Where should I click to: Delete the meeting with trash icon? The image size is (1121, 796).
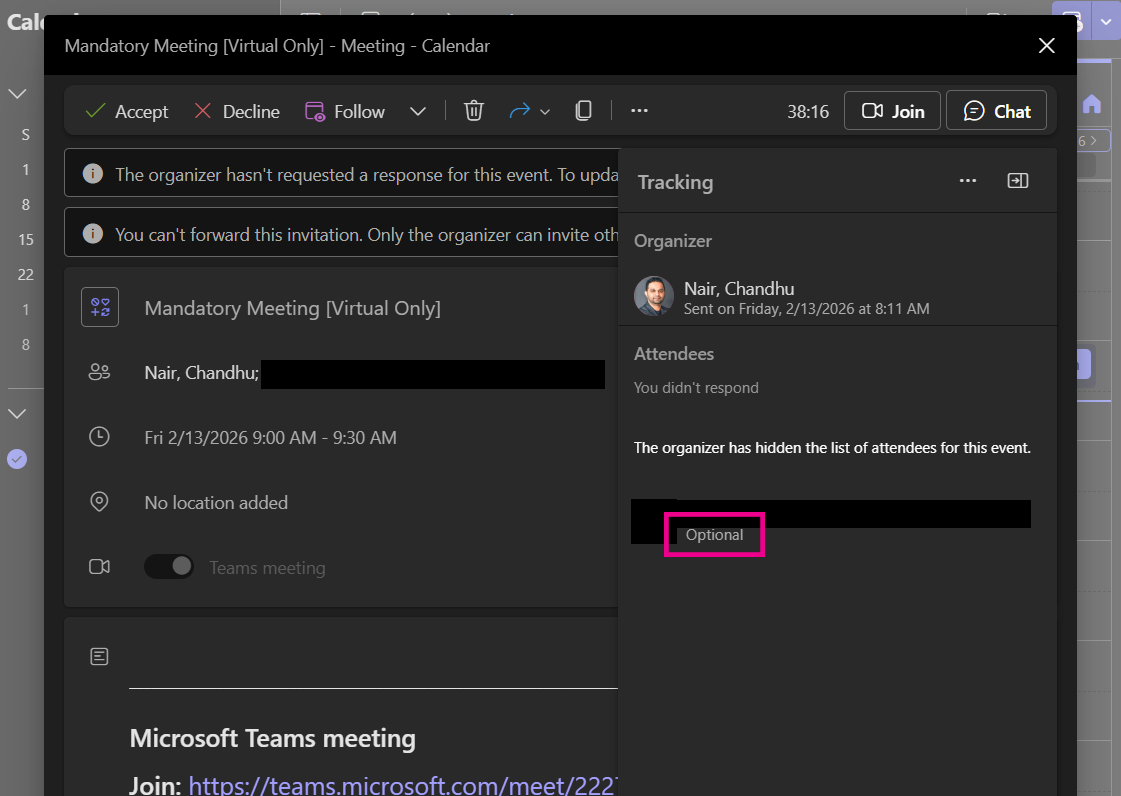tap(474, 111)
